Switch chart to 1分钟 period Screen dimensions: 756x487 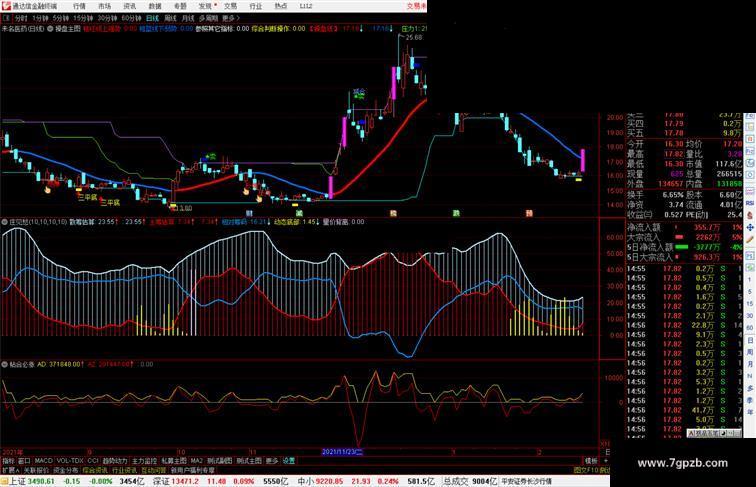click(40, 18)
